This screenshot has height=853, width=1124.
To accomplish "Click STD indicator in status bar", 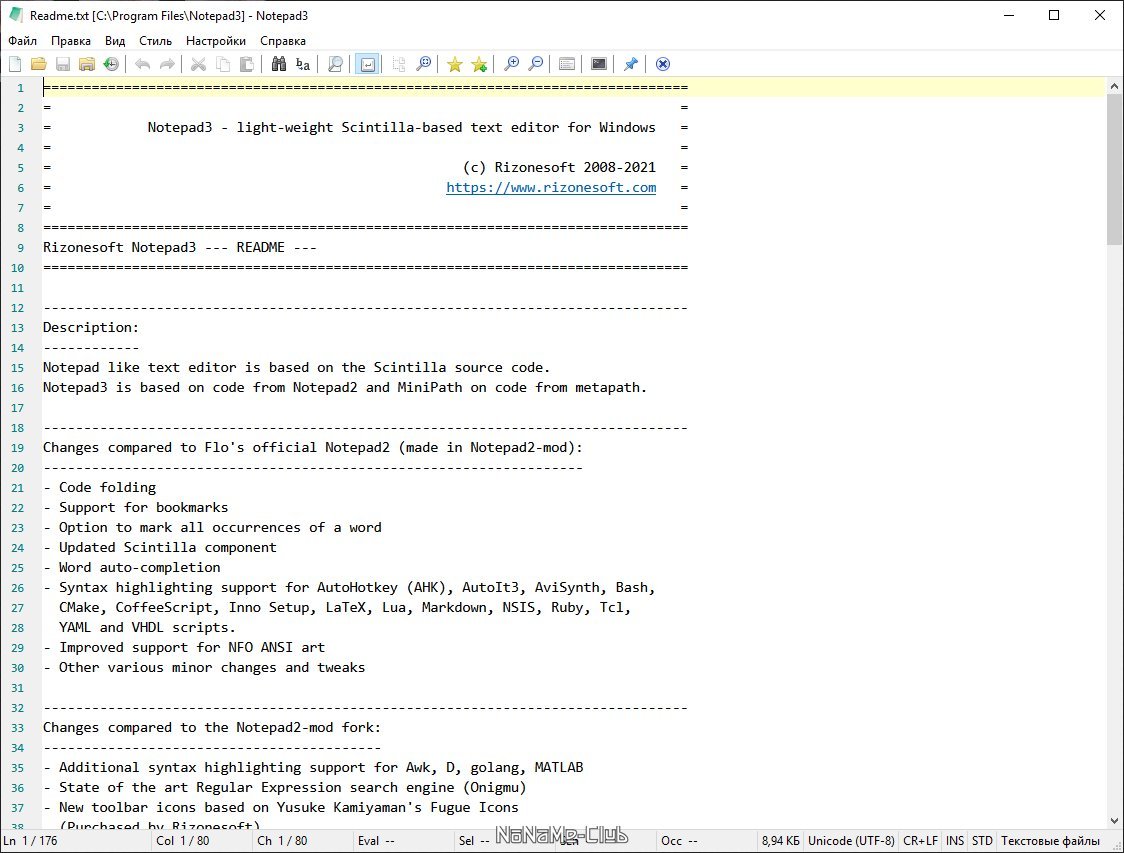I will [982, 841].
